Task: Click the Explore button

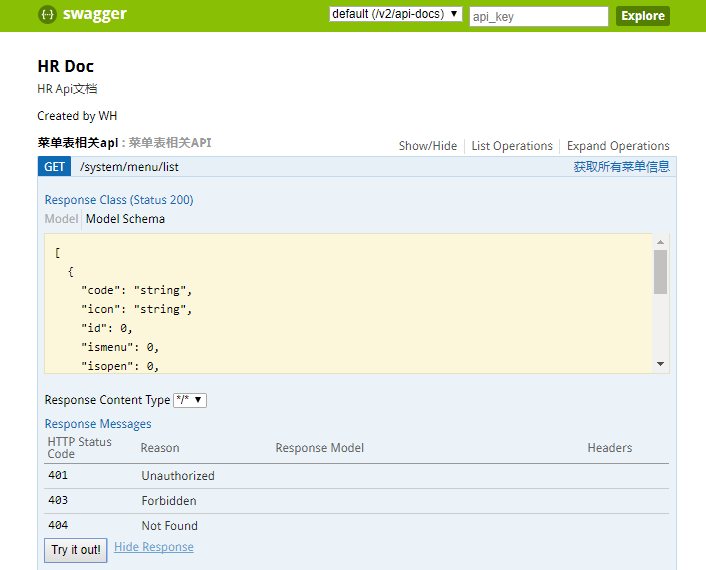Action: [x=643, y=16]
